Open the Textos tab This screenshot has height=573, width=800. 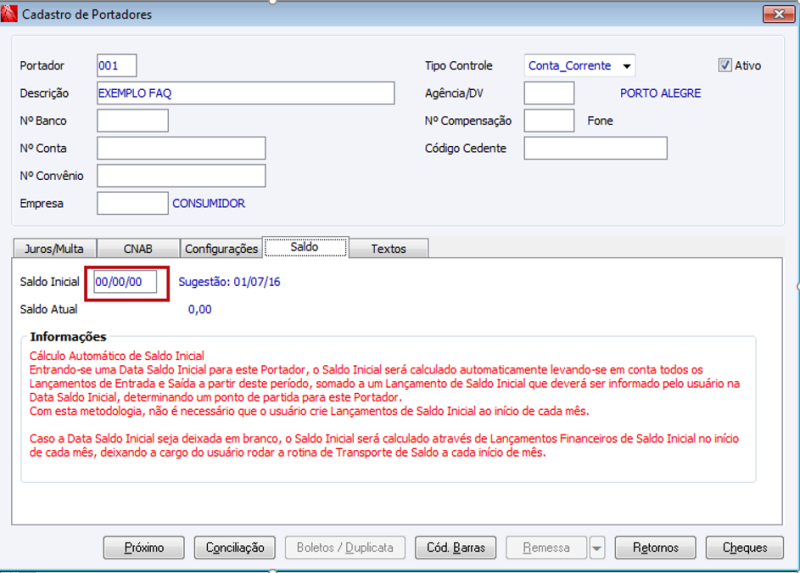click(388, 248)
